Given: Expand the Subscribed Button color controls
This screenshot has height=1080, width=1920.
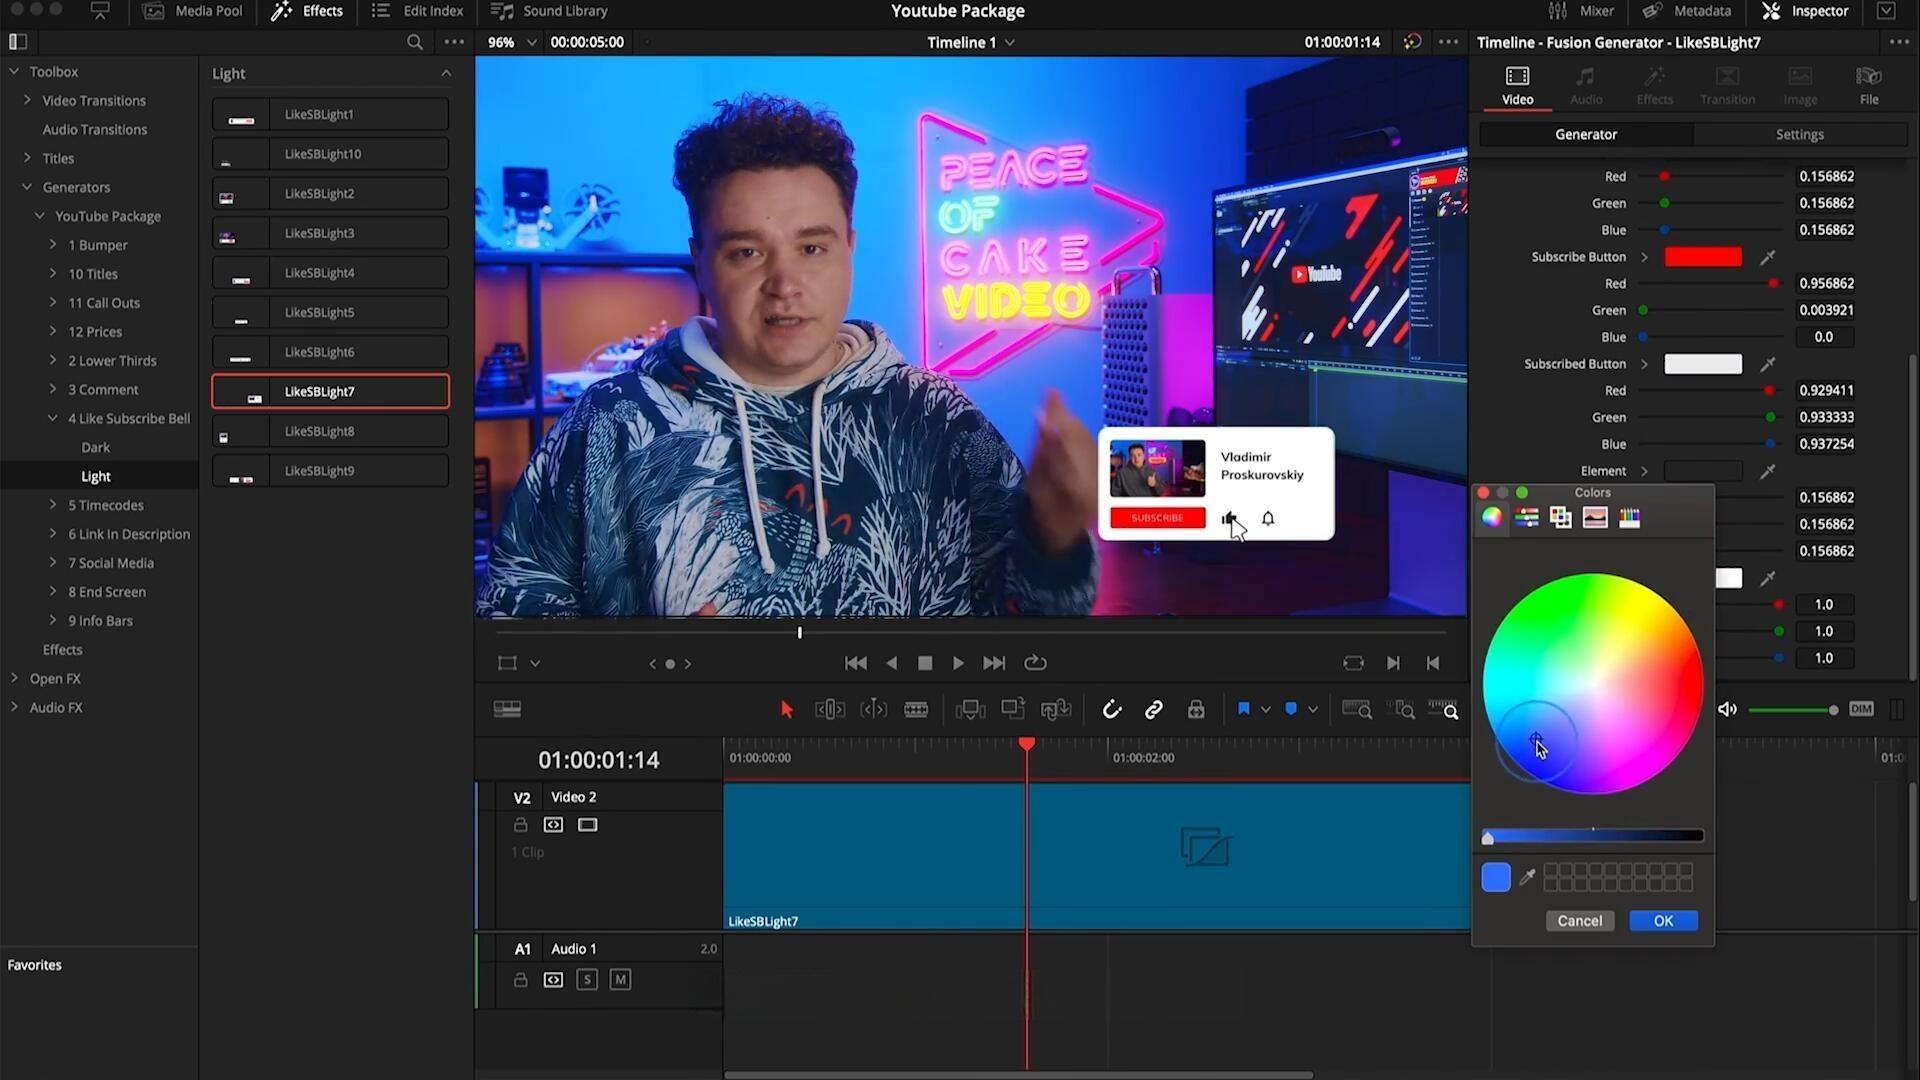Looking at the screenshot, I should coord(1644,364).
